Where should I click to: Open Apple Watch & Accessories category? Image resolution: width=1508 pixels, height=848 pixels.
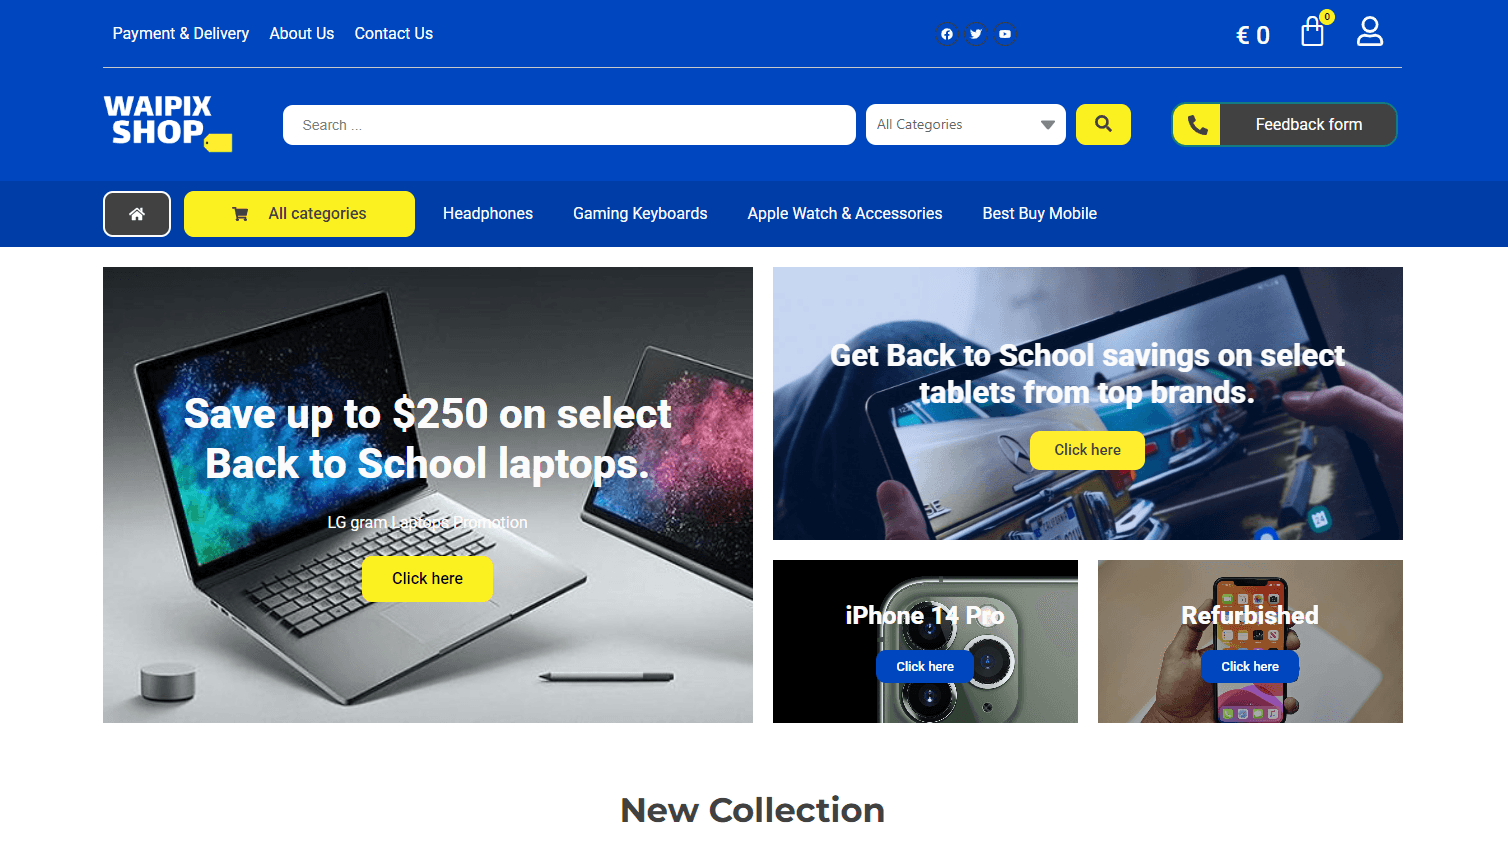coord(845,214)
